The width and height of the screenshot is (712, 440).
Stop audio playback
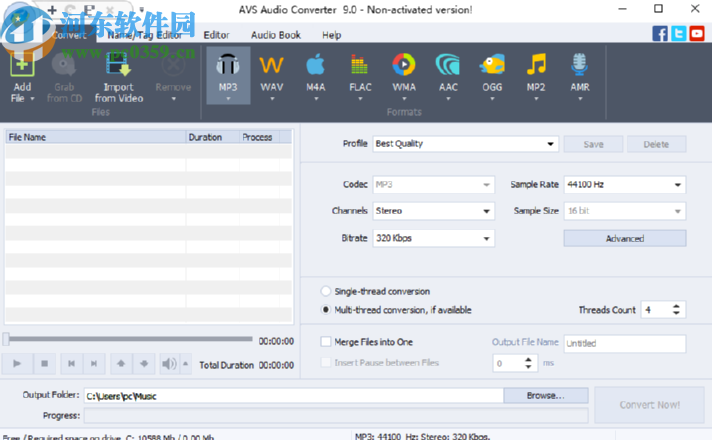point(44,364)
